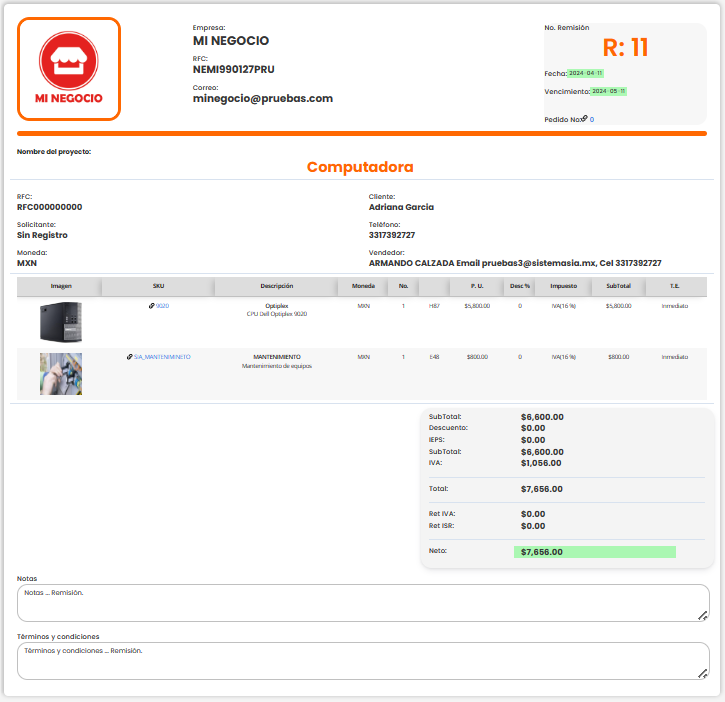
Task: Click the green Fecha date 2024-04-11
Action: tap(585, 73)
